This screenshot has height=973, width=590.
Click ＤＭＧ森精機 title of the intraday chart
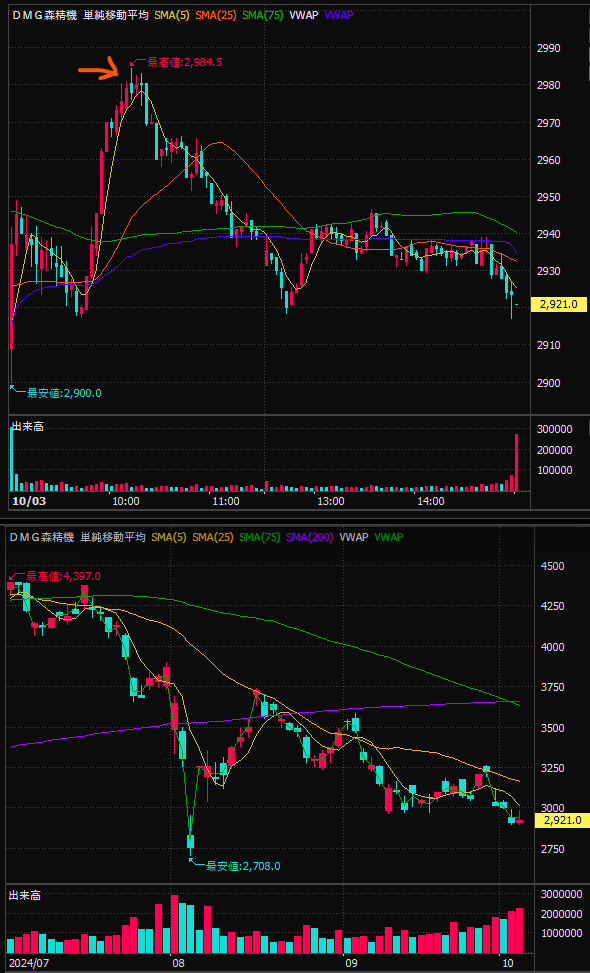coord(43,16)
